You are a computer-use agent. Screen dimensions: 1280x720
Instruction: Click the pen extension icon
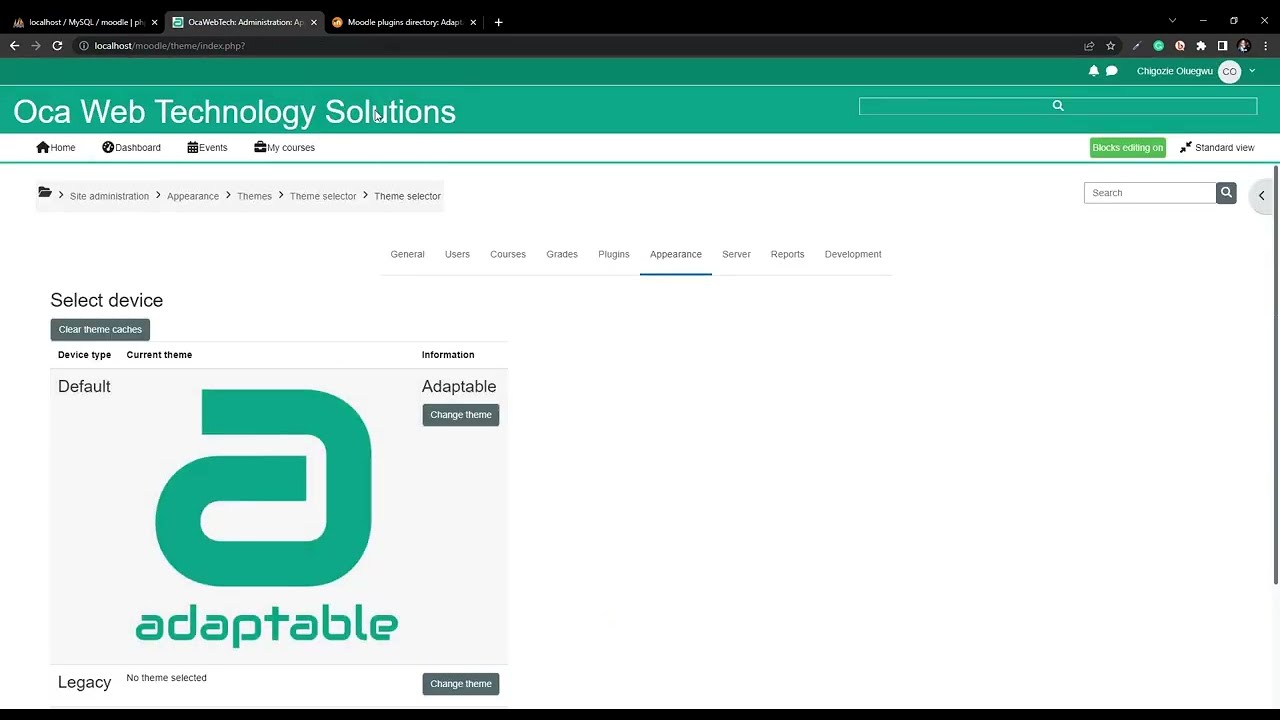pyautogui.click(x=1137, y=46)
